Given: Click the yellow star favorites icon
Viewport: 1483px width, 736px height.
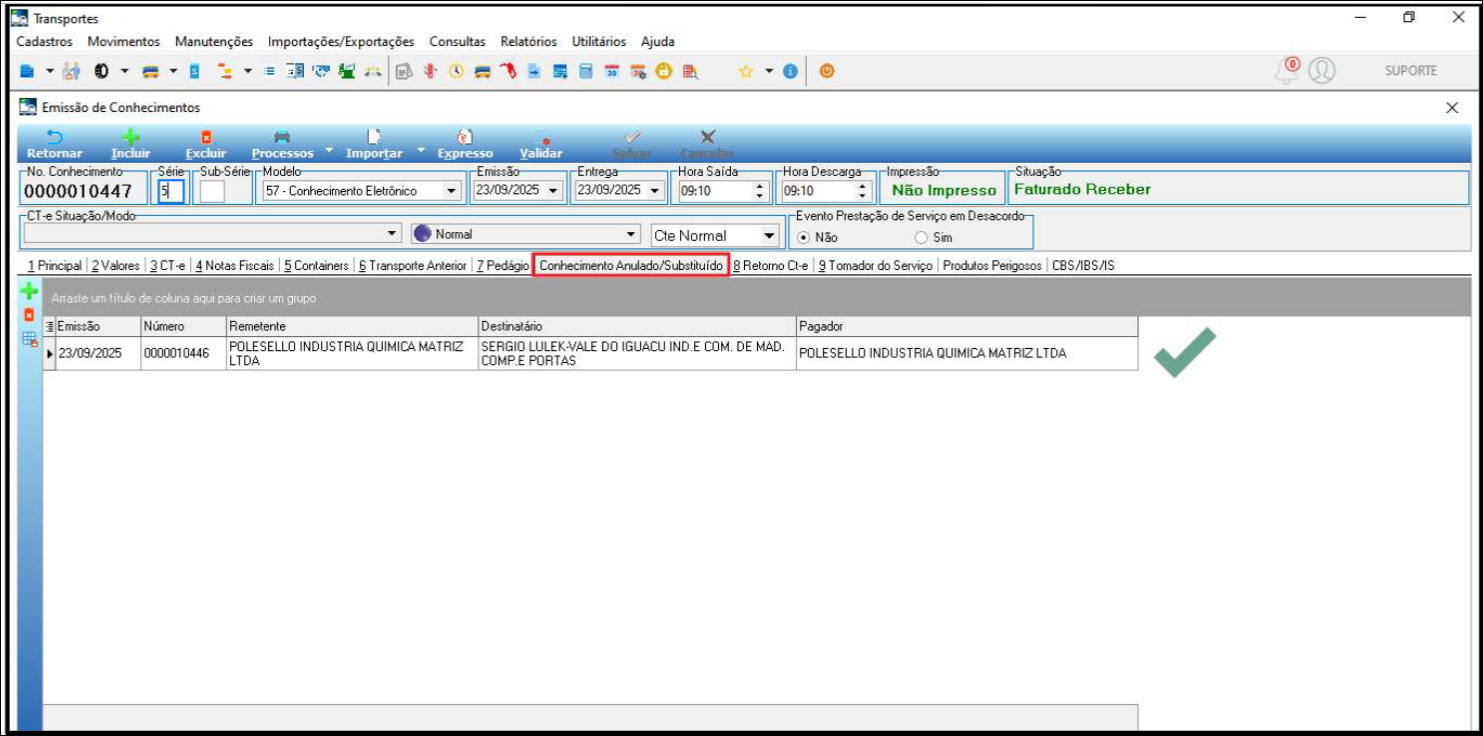Looking at the screenshot, I should [x=745, y=71].
